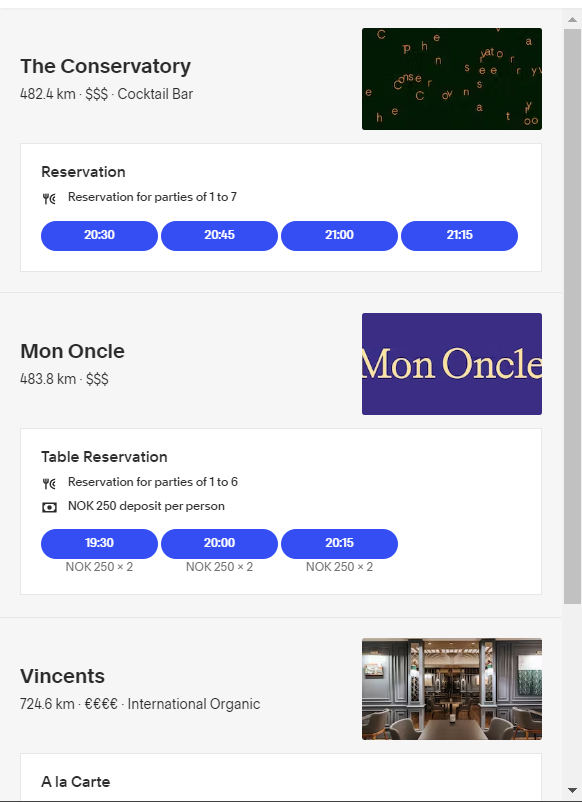Open the Mon Oncle restaurant title
Image resolution: width=582 pixels, height=802 pixels.
(x=73, y=351)
